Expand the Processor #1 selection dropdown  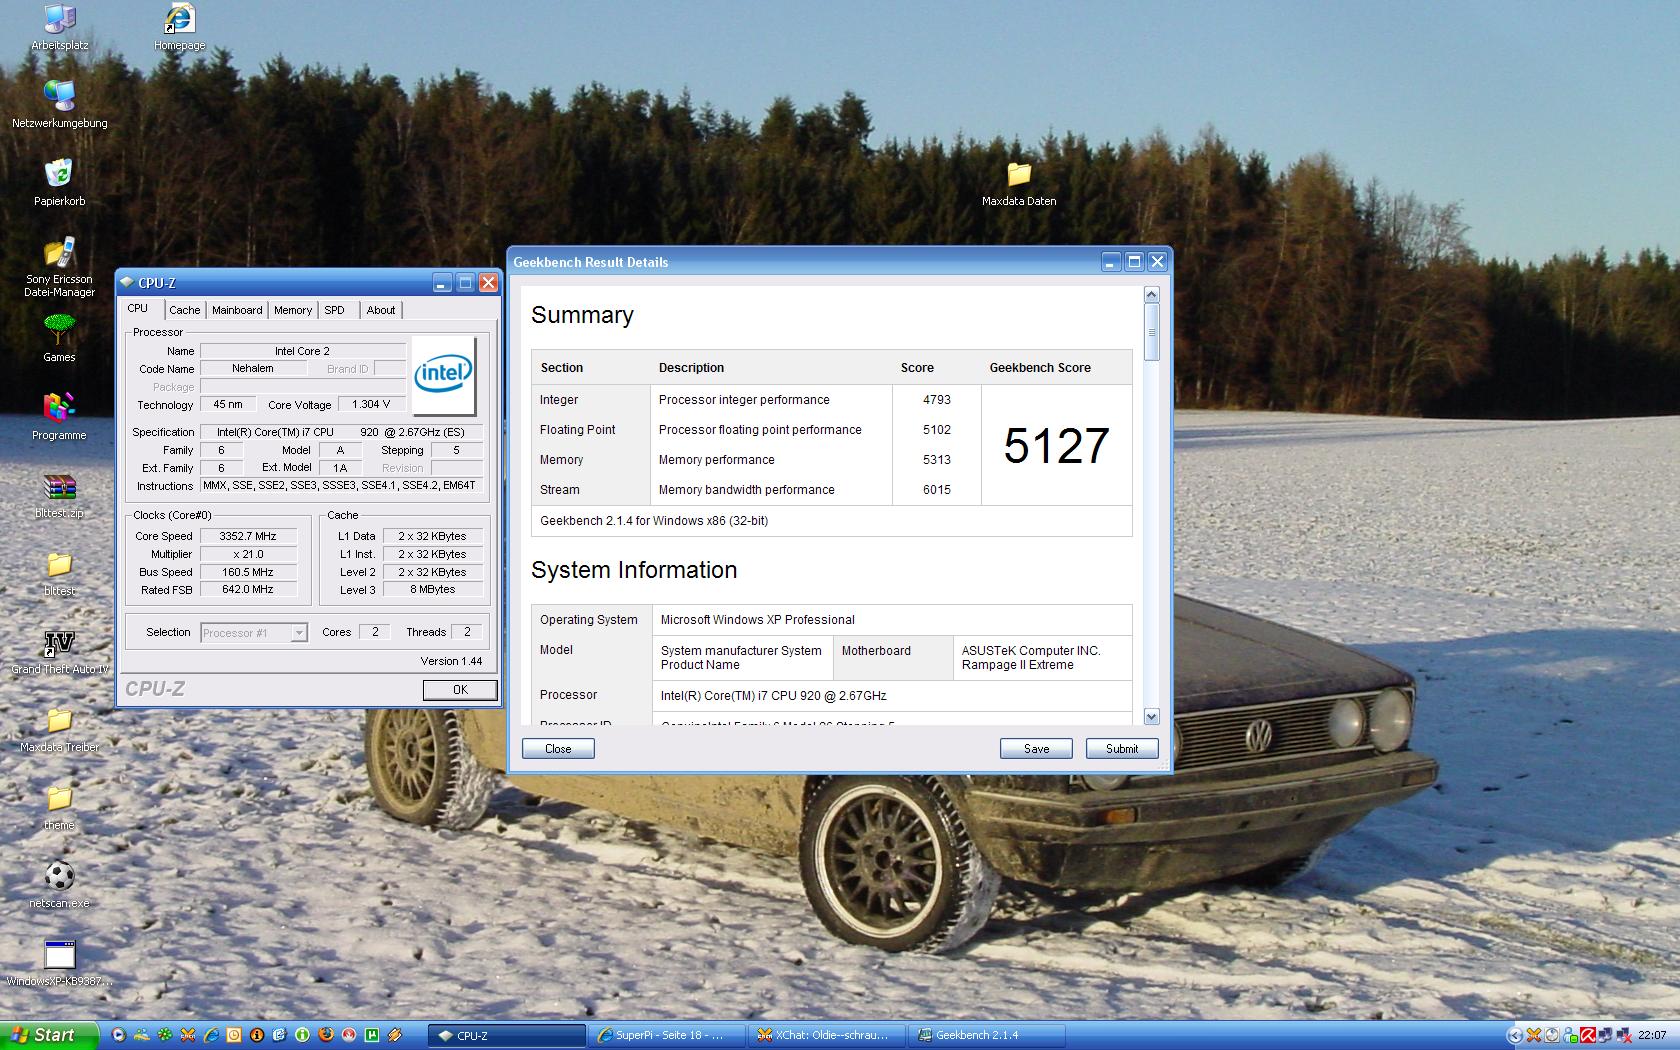coord(298,633)
